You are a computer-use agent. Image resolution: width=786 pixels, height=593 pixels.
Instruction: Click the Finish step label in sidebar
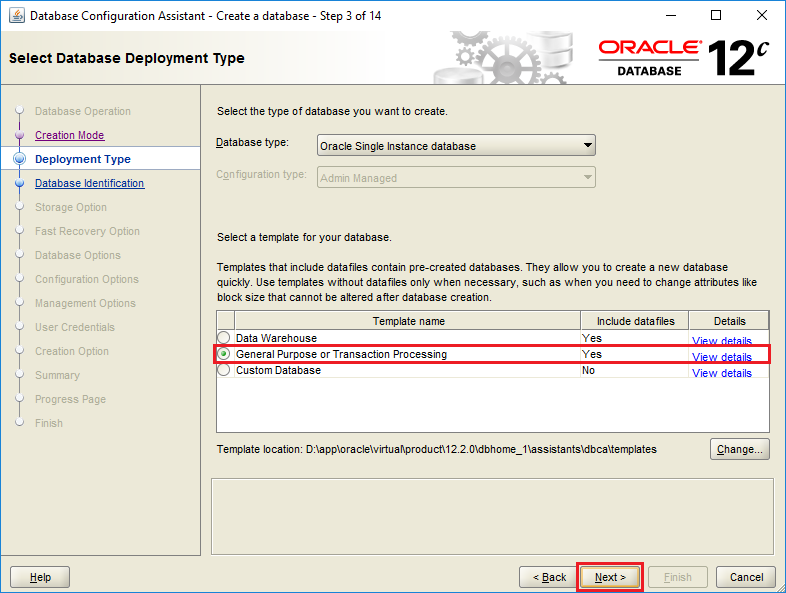click(49, 424)
